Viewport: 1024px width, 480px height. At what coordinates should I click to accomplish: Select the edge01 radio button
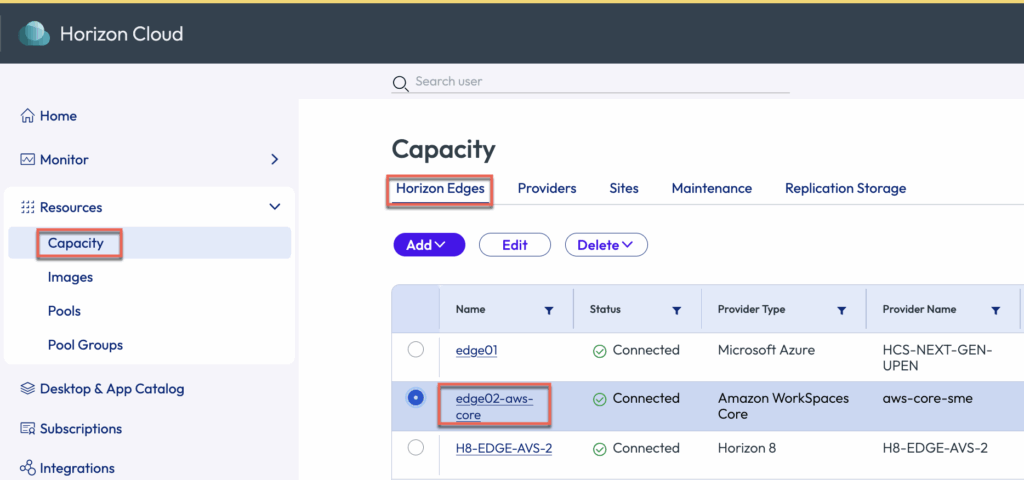[x=416, y=350]
